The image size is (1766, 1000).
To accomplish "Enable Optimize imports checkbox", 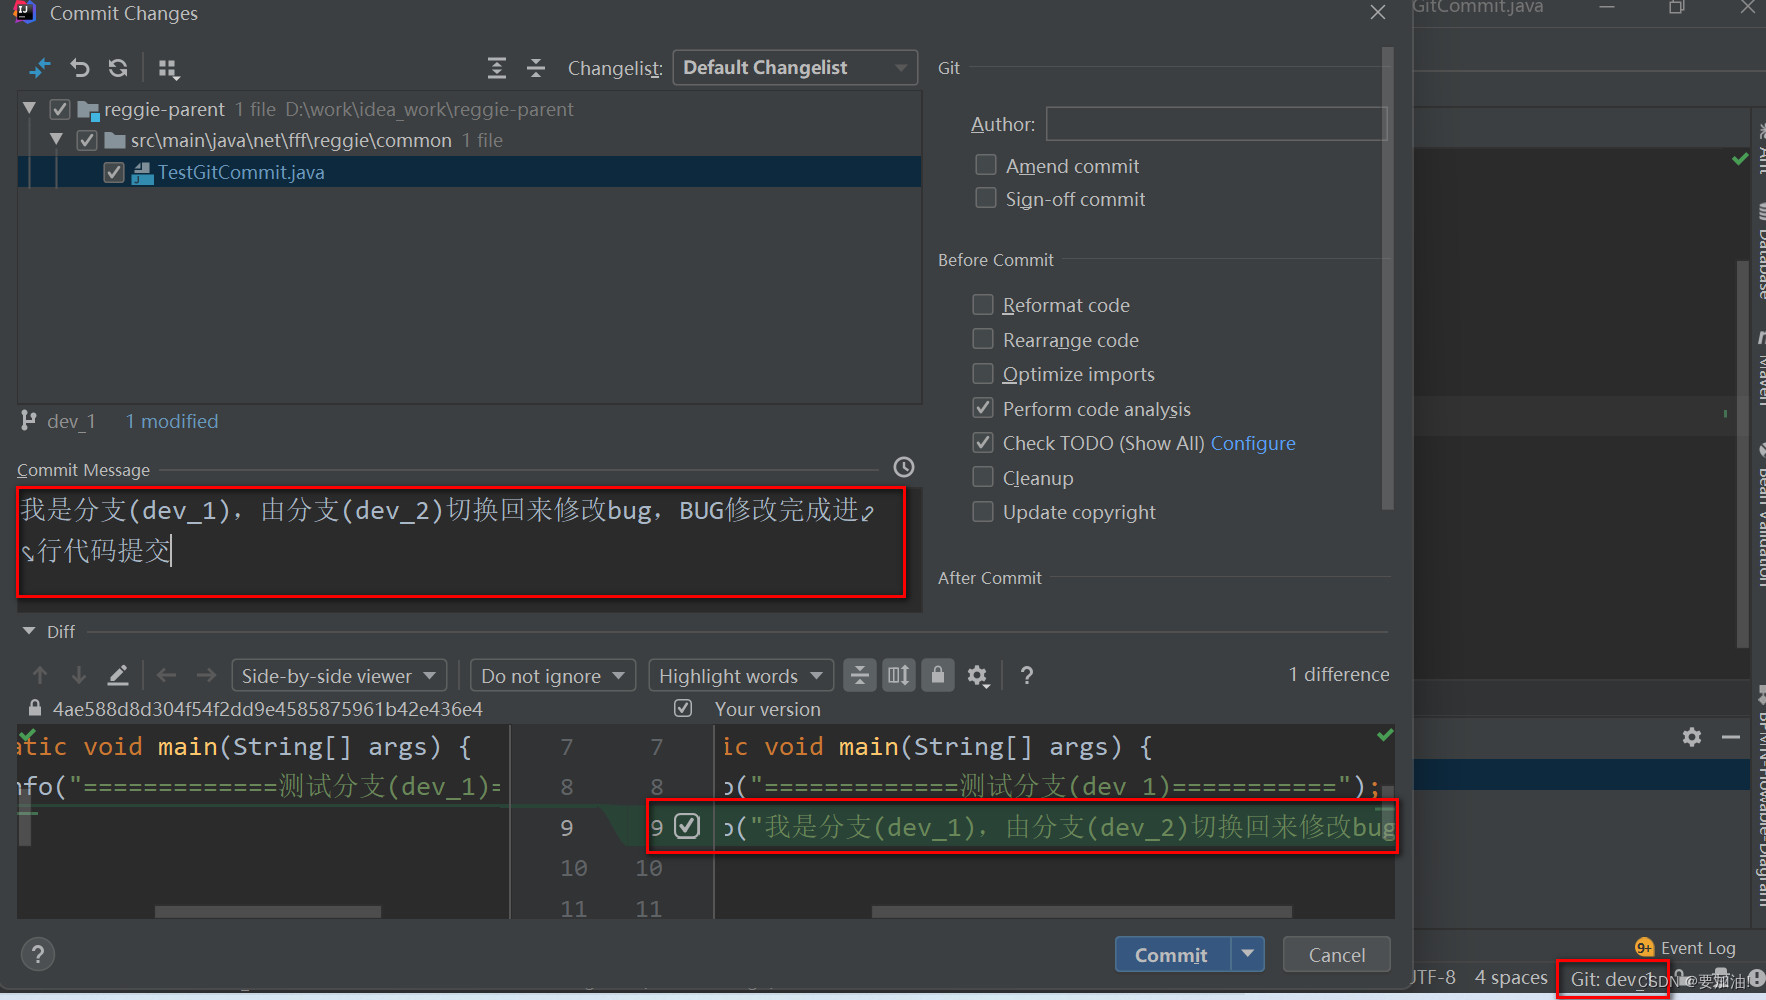I will 983,373.
